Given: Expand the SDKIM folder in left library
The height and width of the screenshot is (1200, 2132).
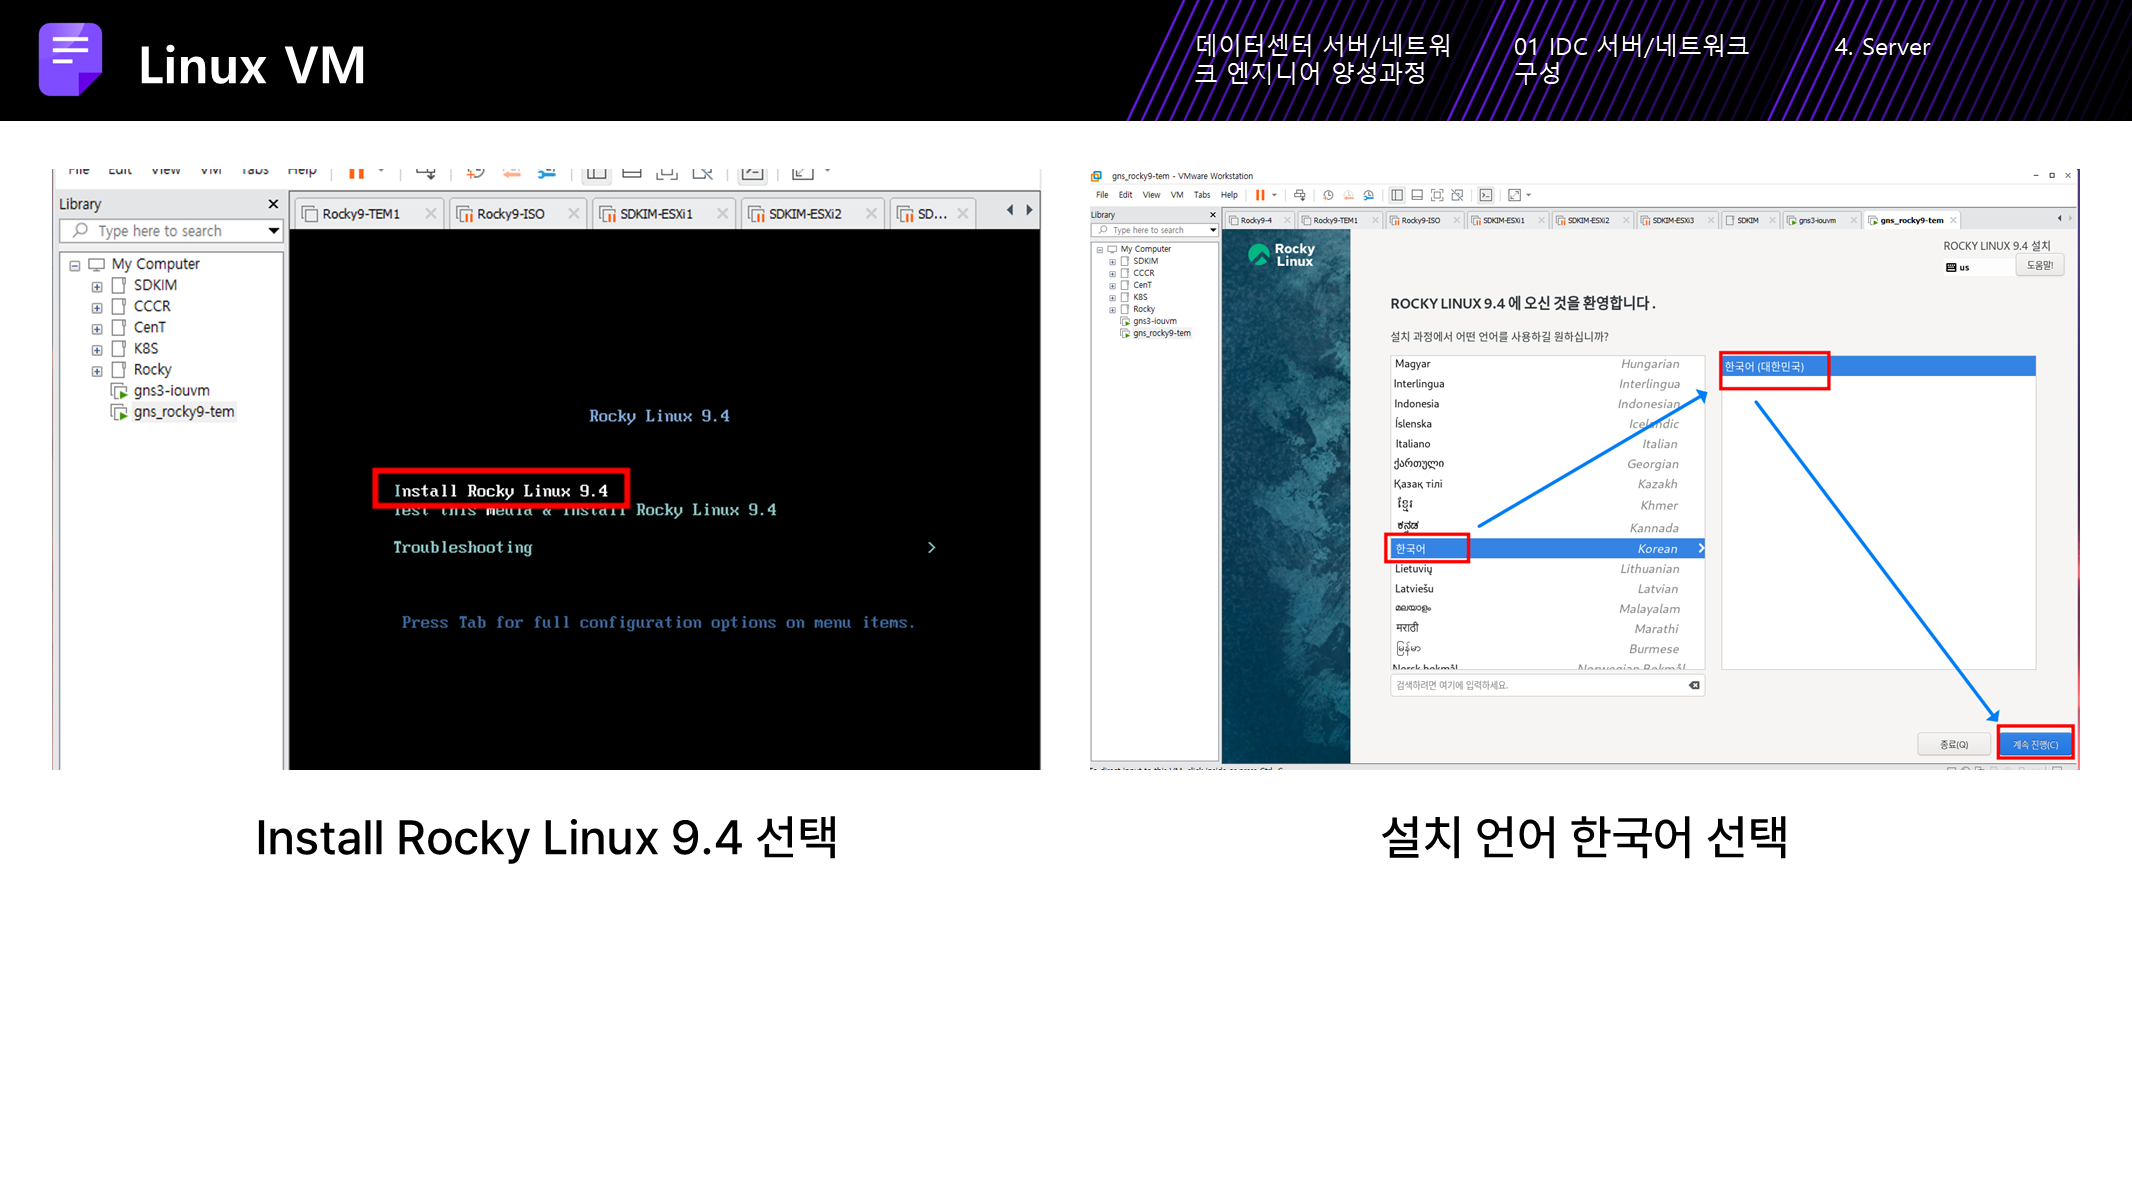Looking at the screenshot, I should pos(97,286).
